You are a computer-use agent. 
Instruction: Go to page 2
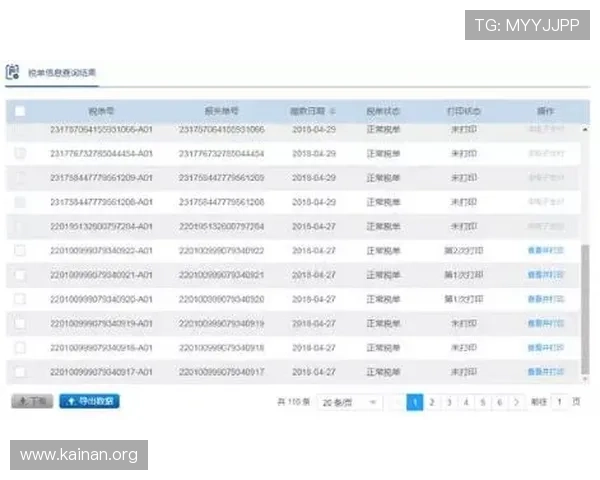(432, 402)
